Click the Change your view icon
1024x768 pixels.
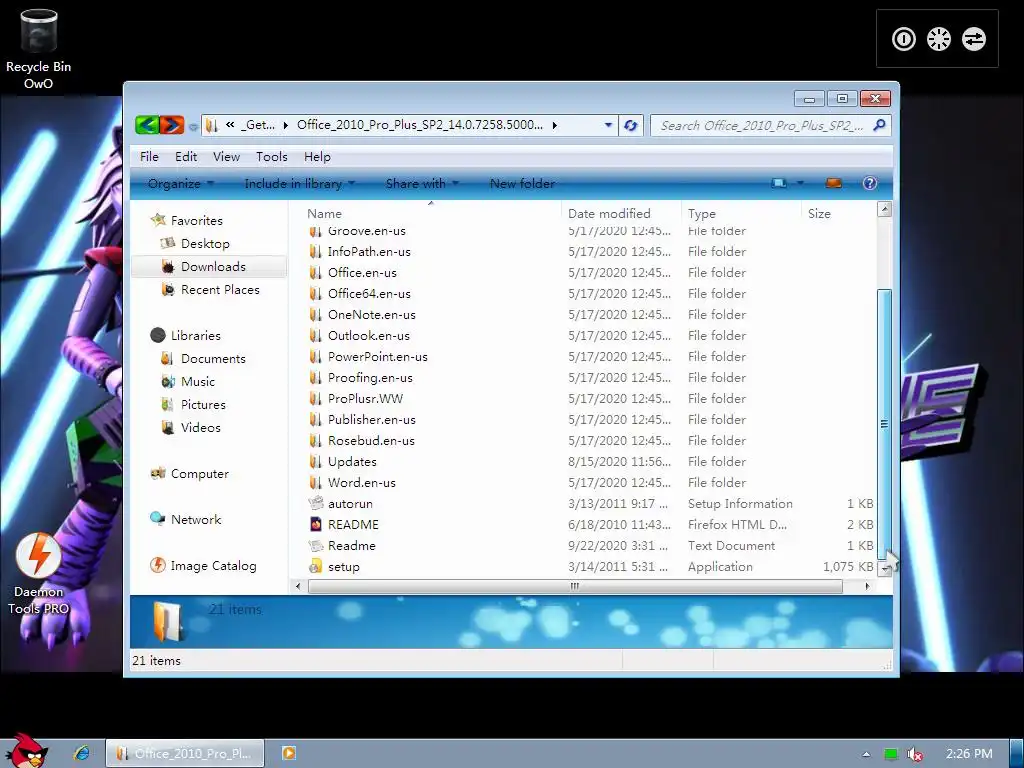[x=779, y=184]
